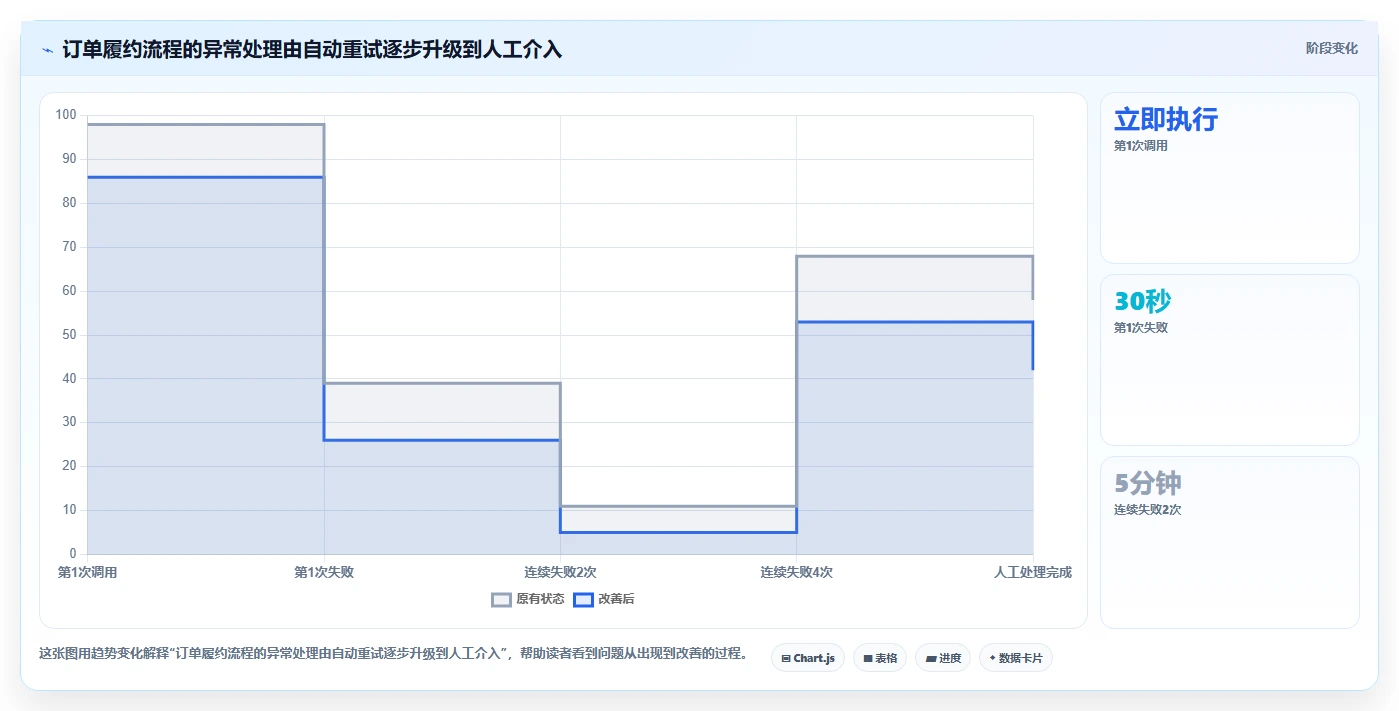Click the 数据卡片 tag
Image resolution: width=1399 pixels, height=711 pixels.
pyautogui.click(x=1016, y=658)
